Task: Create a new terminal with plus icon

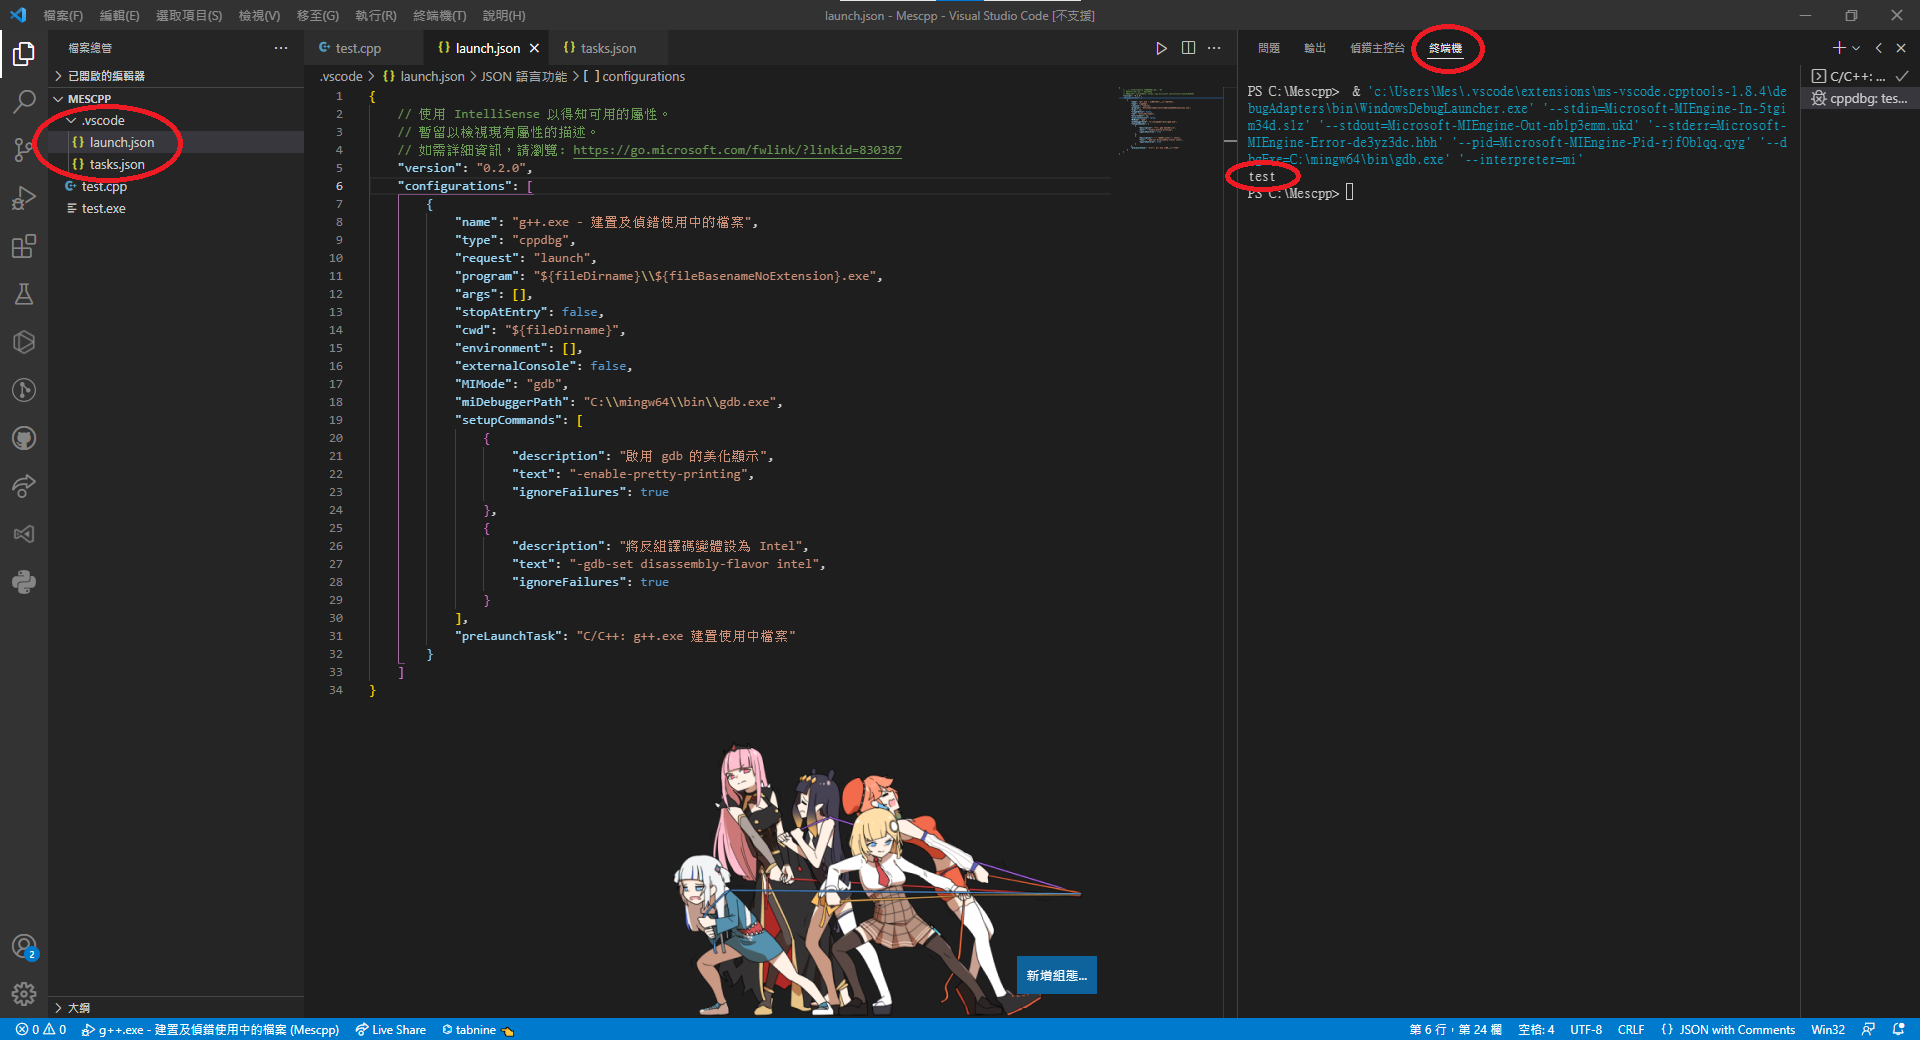Action: pyautogui.click(x=1838, y=48)
